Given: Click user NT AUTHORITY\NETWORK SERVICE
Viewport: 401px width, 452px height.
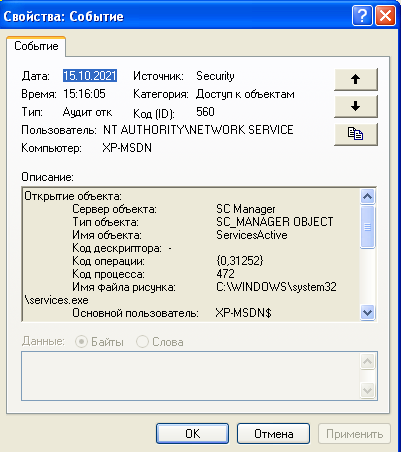Looking at the screenshot, I should [x=198, y=130].
